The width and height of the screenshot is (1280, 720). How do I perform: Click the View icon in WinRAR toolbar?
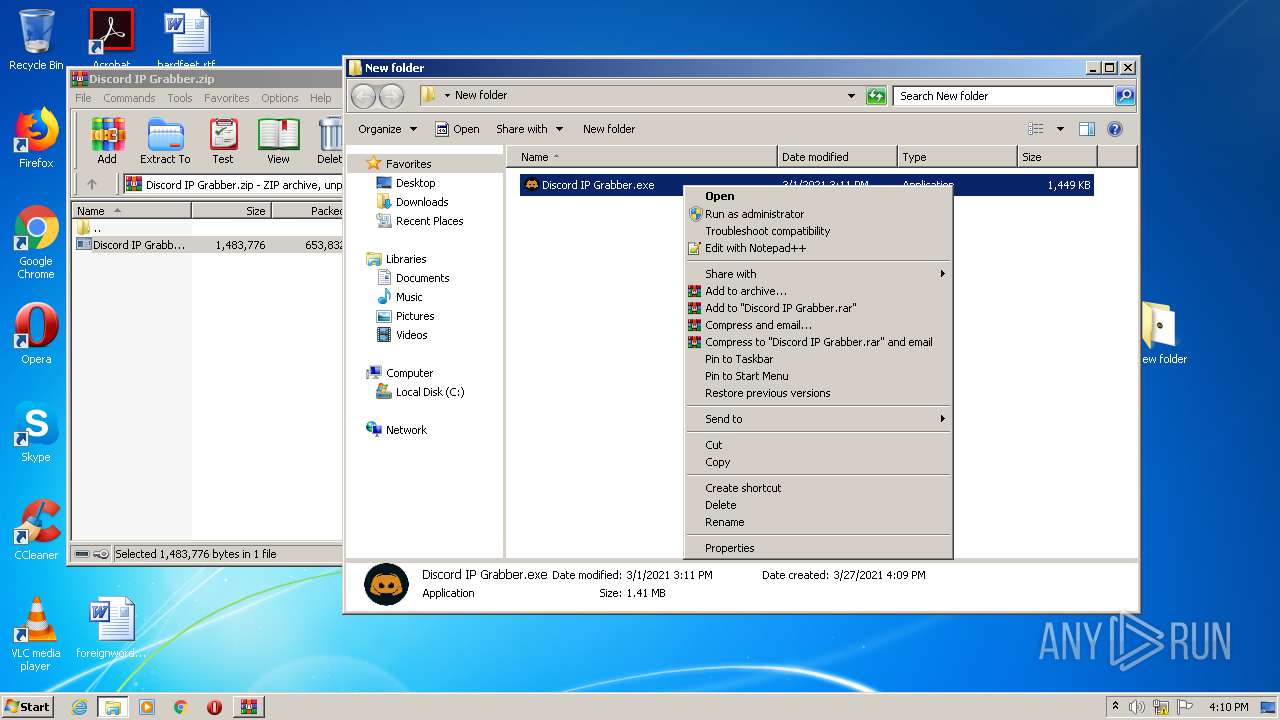[278, 140]
